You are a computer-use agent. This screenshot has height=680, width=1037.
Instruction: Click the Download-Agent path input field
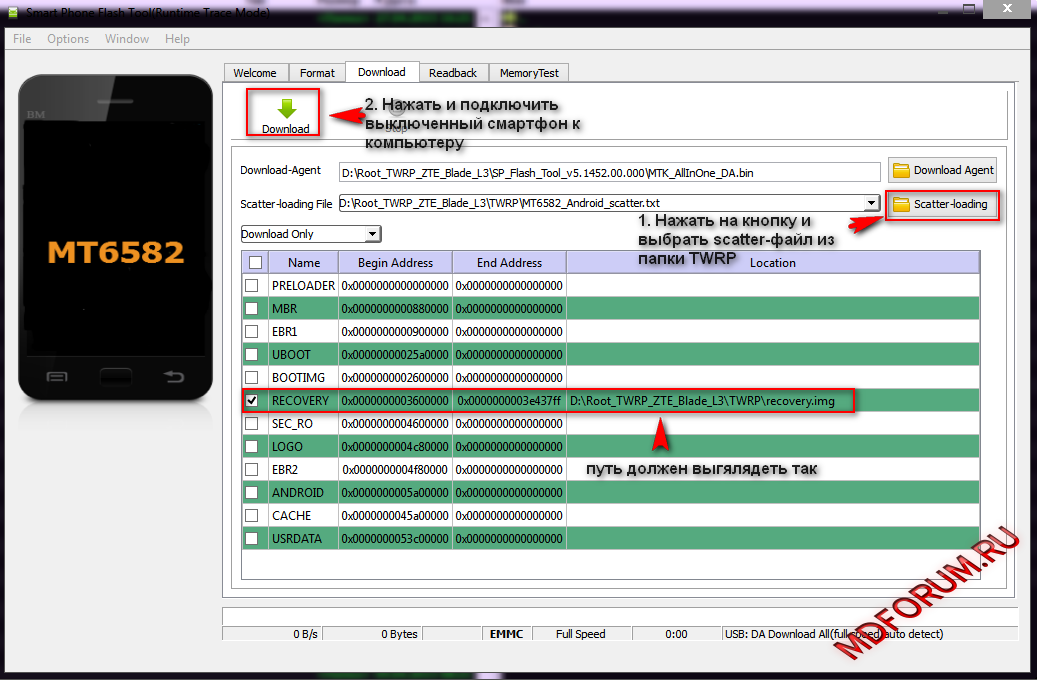tap(608, 172)
